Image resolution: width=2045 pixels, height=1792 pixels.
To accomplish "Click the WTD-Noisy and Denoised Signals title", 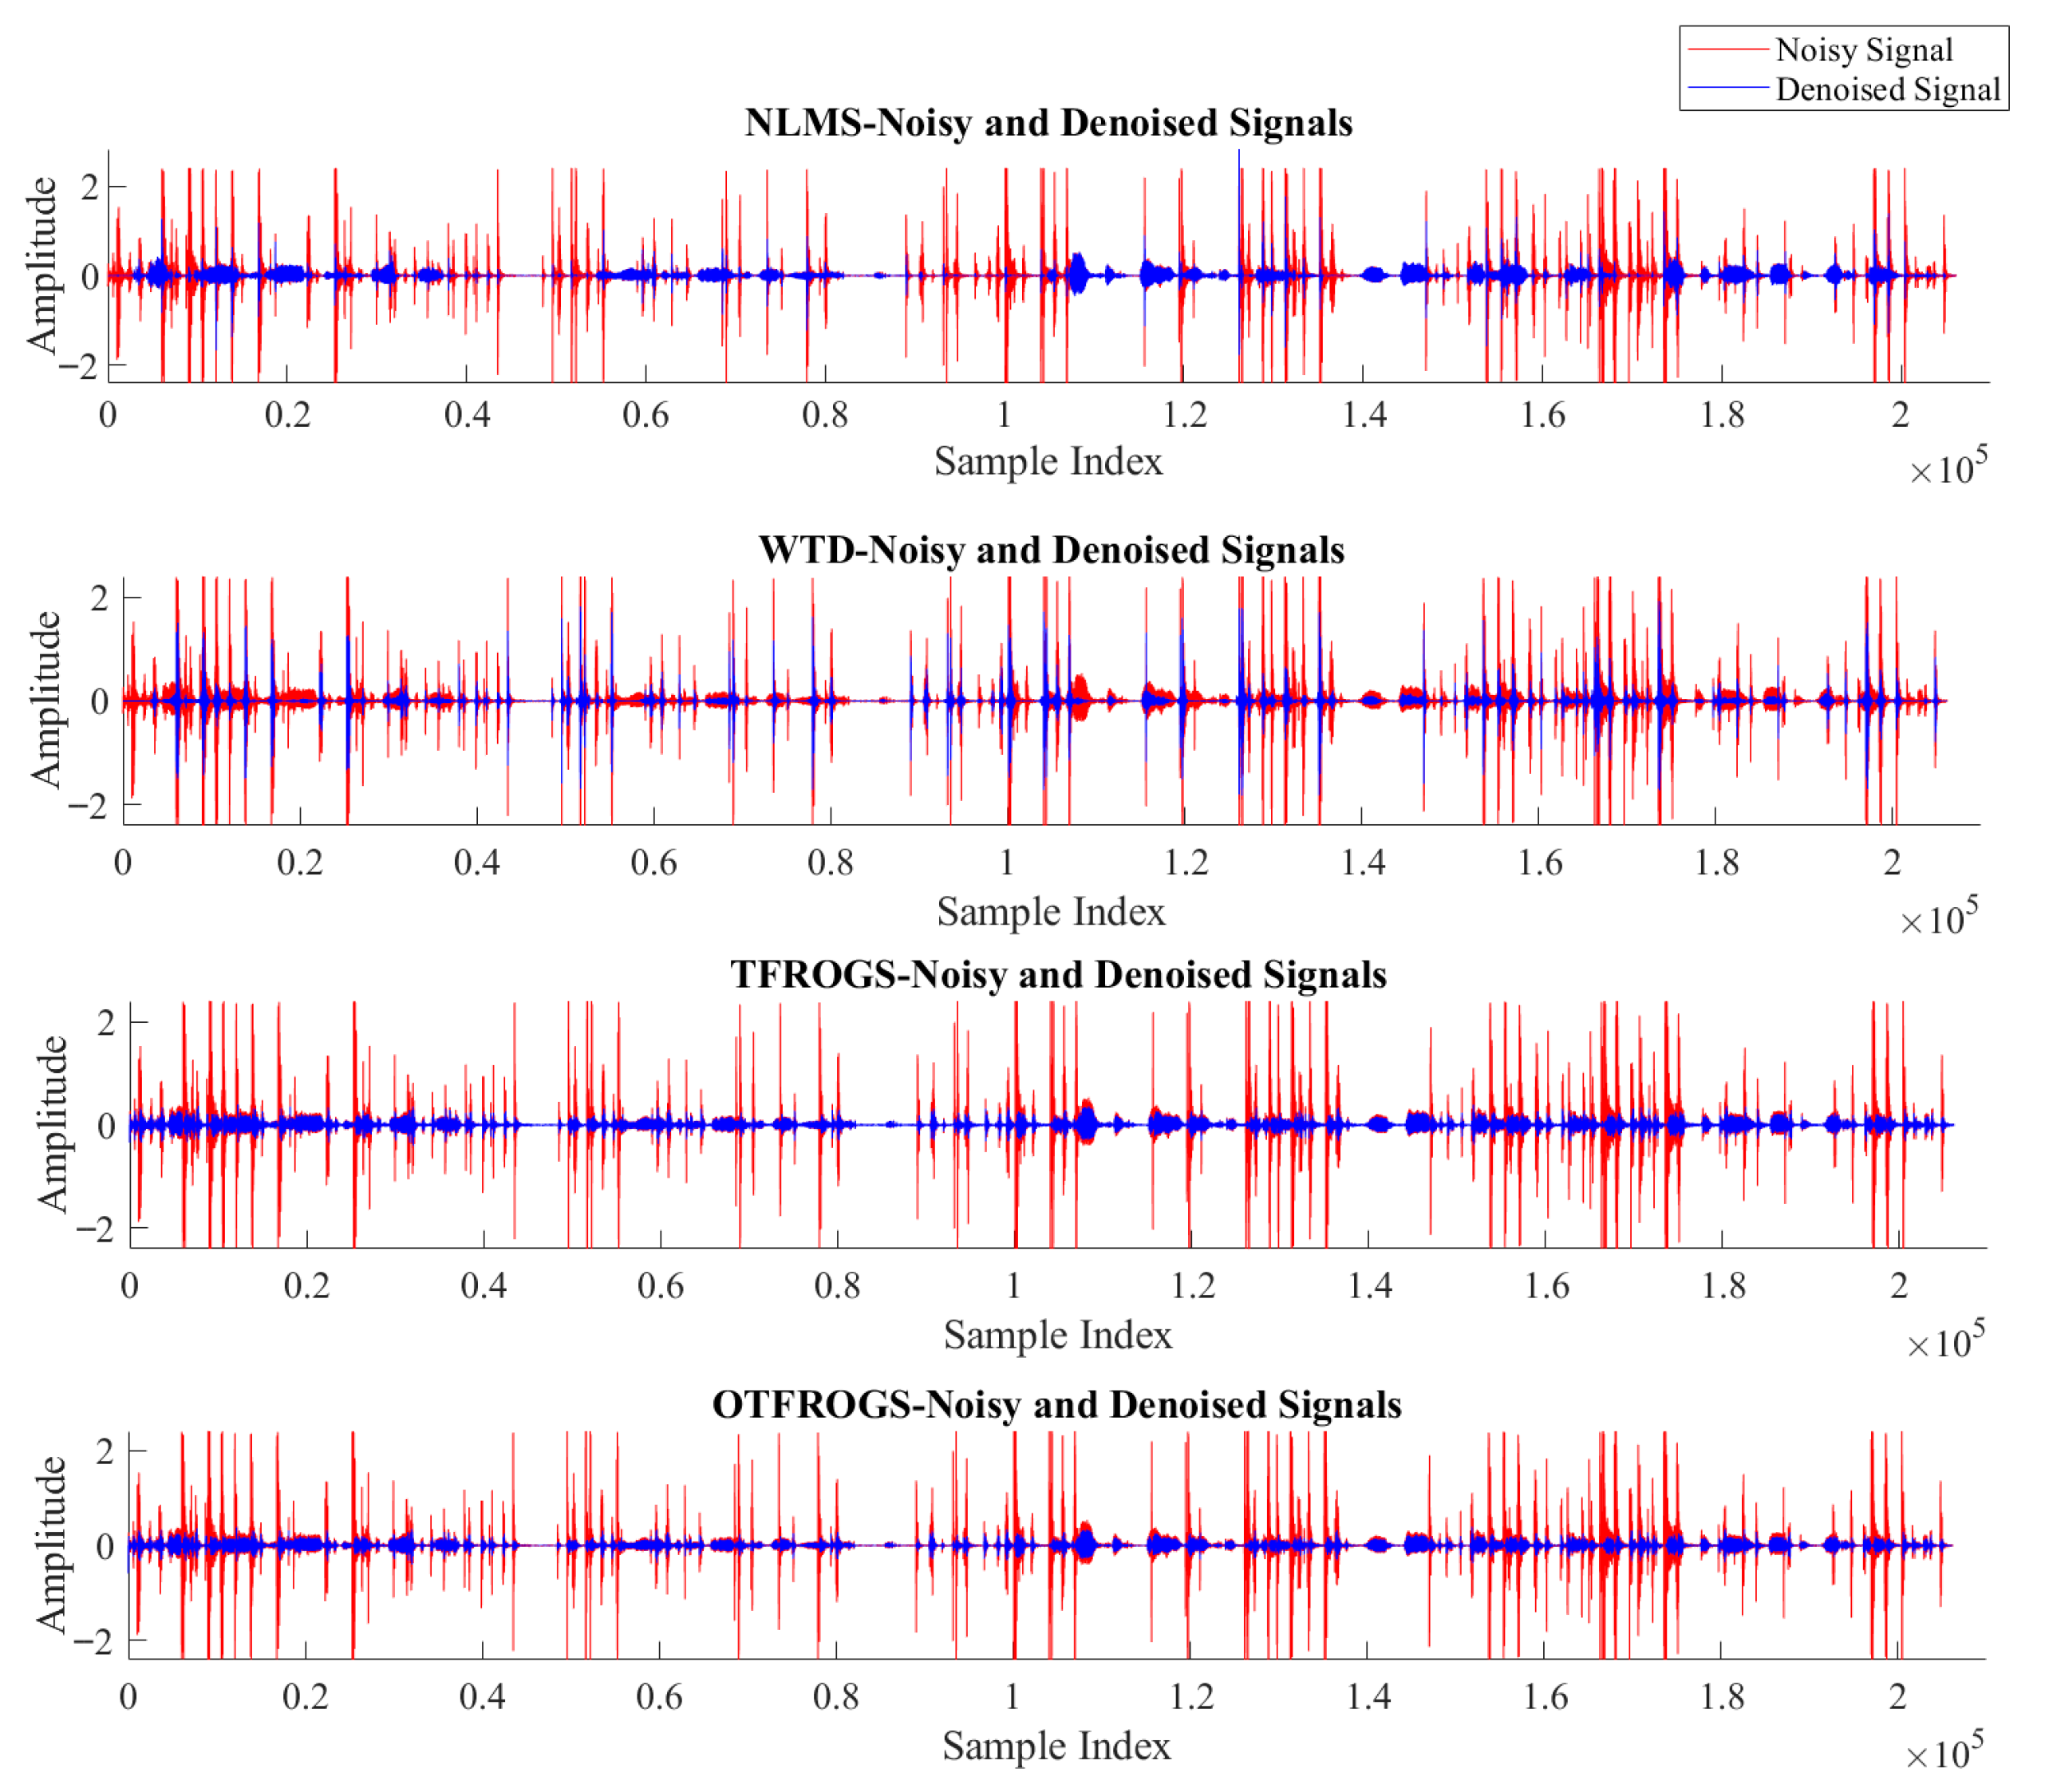I will pos(1051,550).
